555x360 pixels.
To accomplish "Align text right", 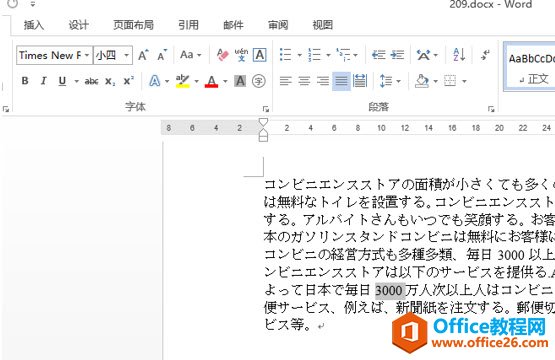I will (323, 81).
